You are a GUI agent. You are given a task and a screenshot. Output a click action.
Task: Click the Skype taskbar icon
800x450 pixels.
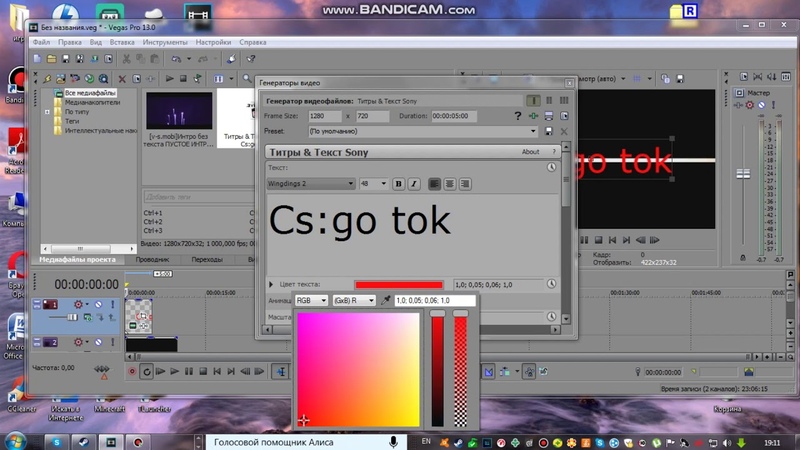pyautogui.click(x=57, y=442)
